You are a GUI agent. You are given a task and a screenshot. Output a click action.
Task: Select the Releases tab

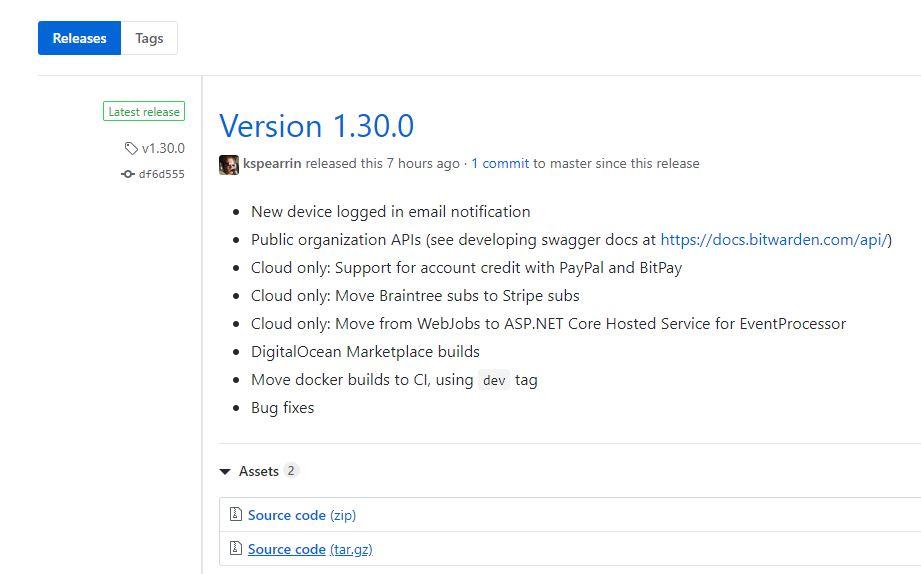[x=79, y=39]
